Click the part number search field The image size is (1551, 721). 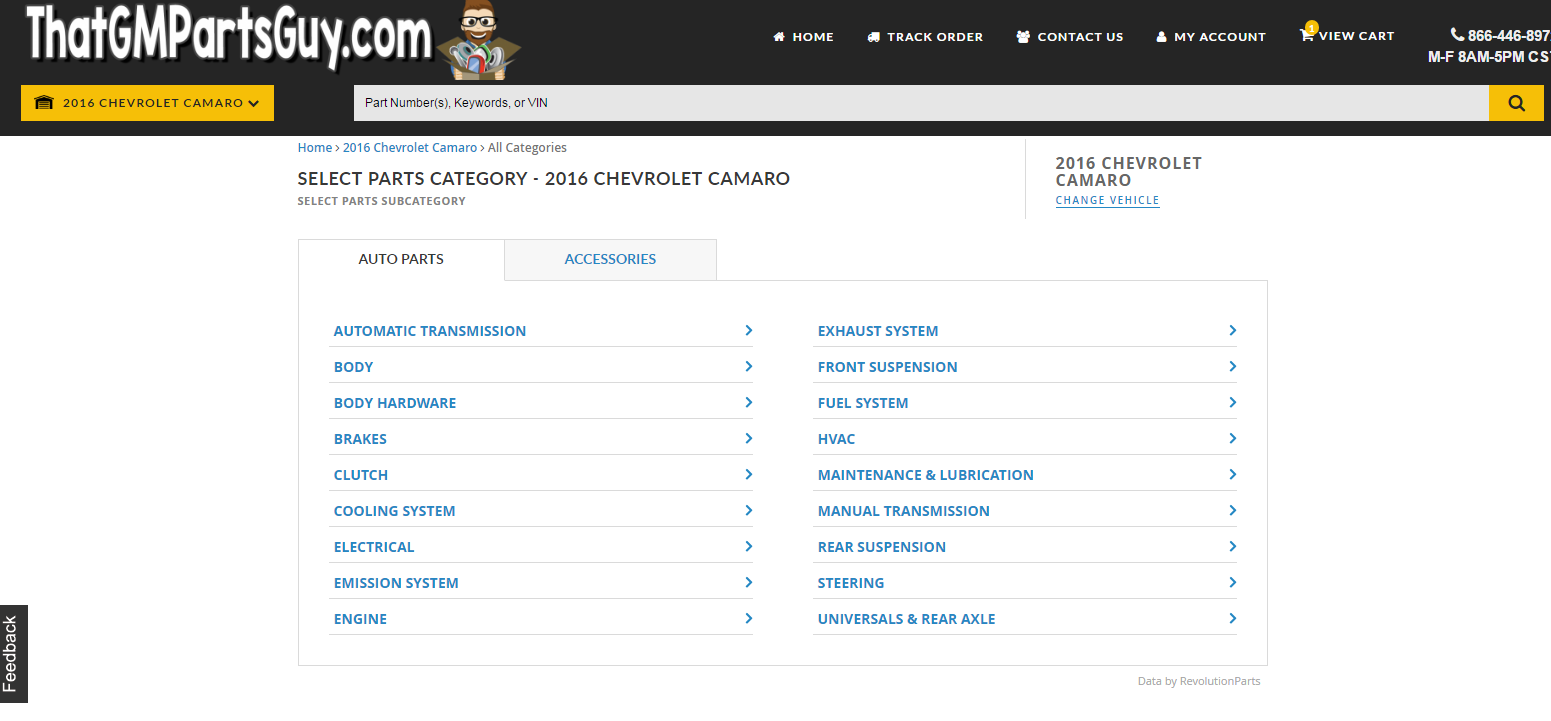click(x=921, y=103)
